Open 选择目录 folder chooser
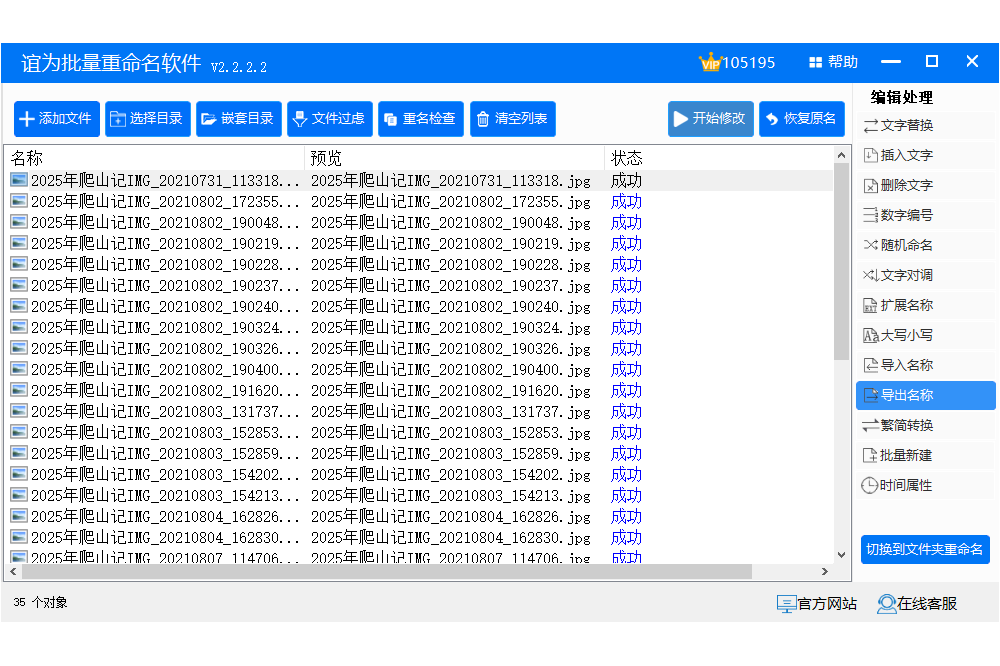The width and height of the screenshot is (1000, 666). tap(147, 119)
